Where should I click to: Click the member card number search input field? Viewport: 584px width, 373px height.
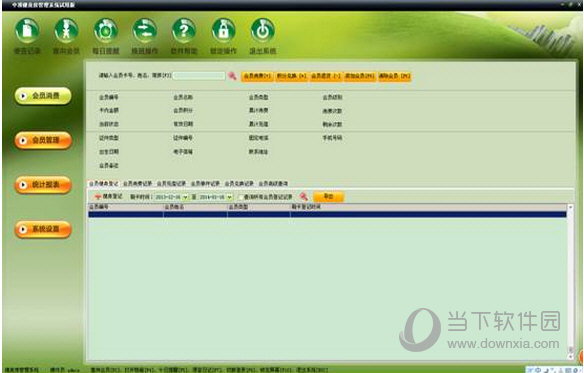[199, 76]
